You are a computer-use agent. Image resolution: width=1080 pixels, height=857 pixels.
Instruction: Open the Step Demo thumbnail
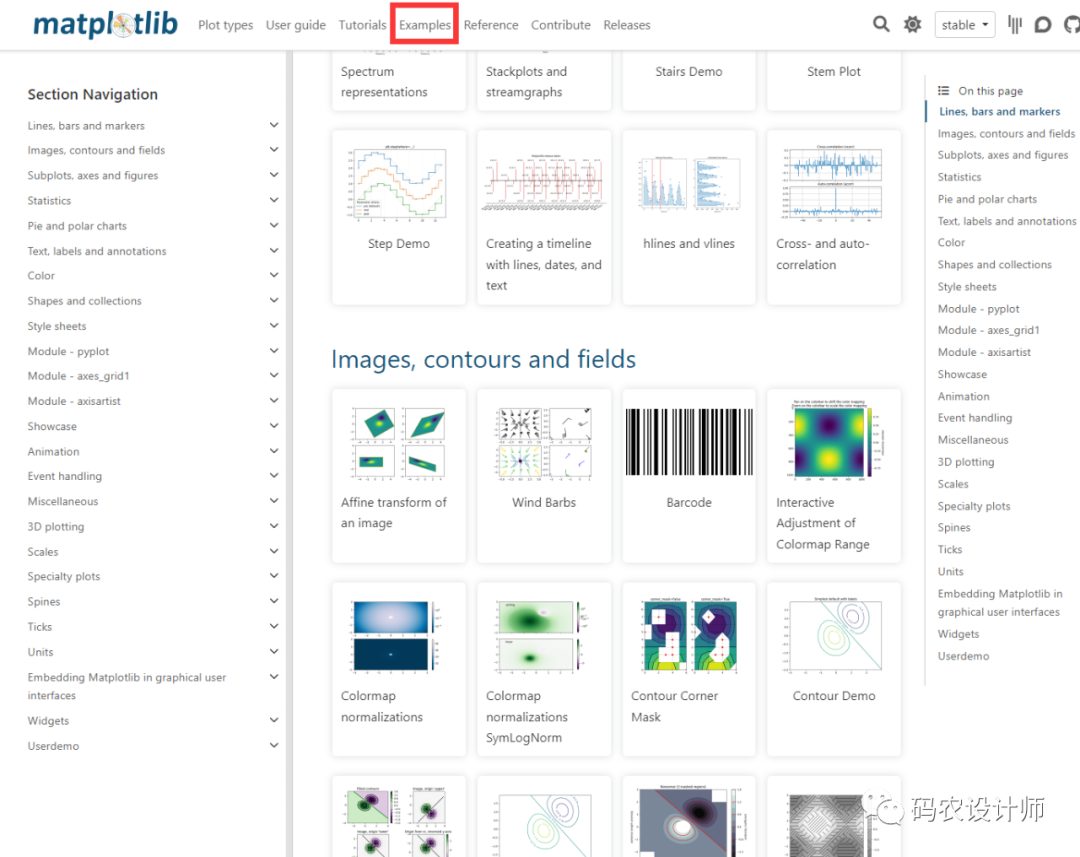398,183
